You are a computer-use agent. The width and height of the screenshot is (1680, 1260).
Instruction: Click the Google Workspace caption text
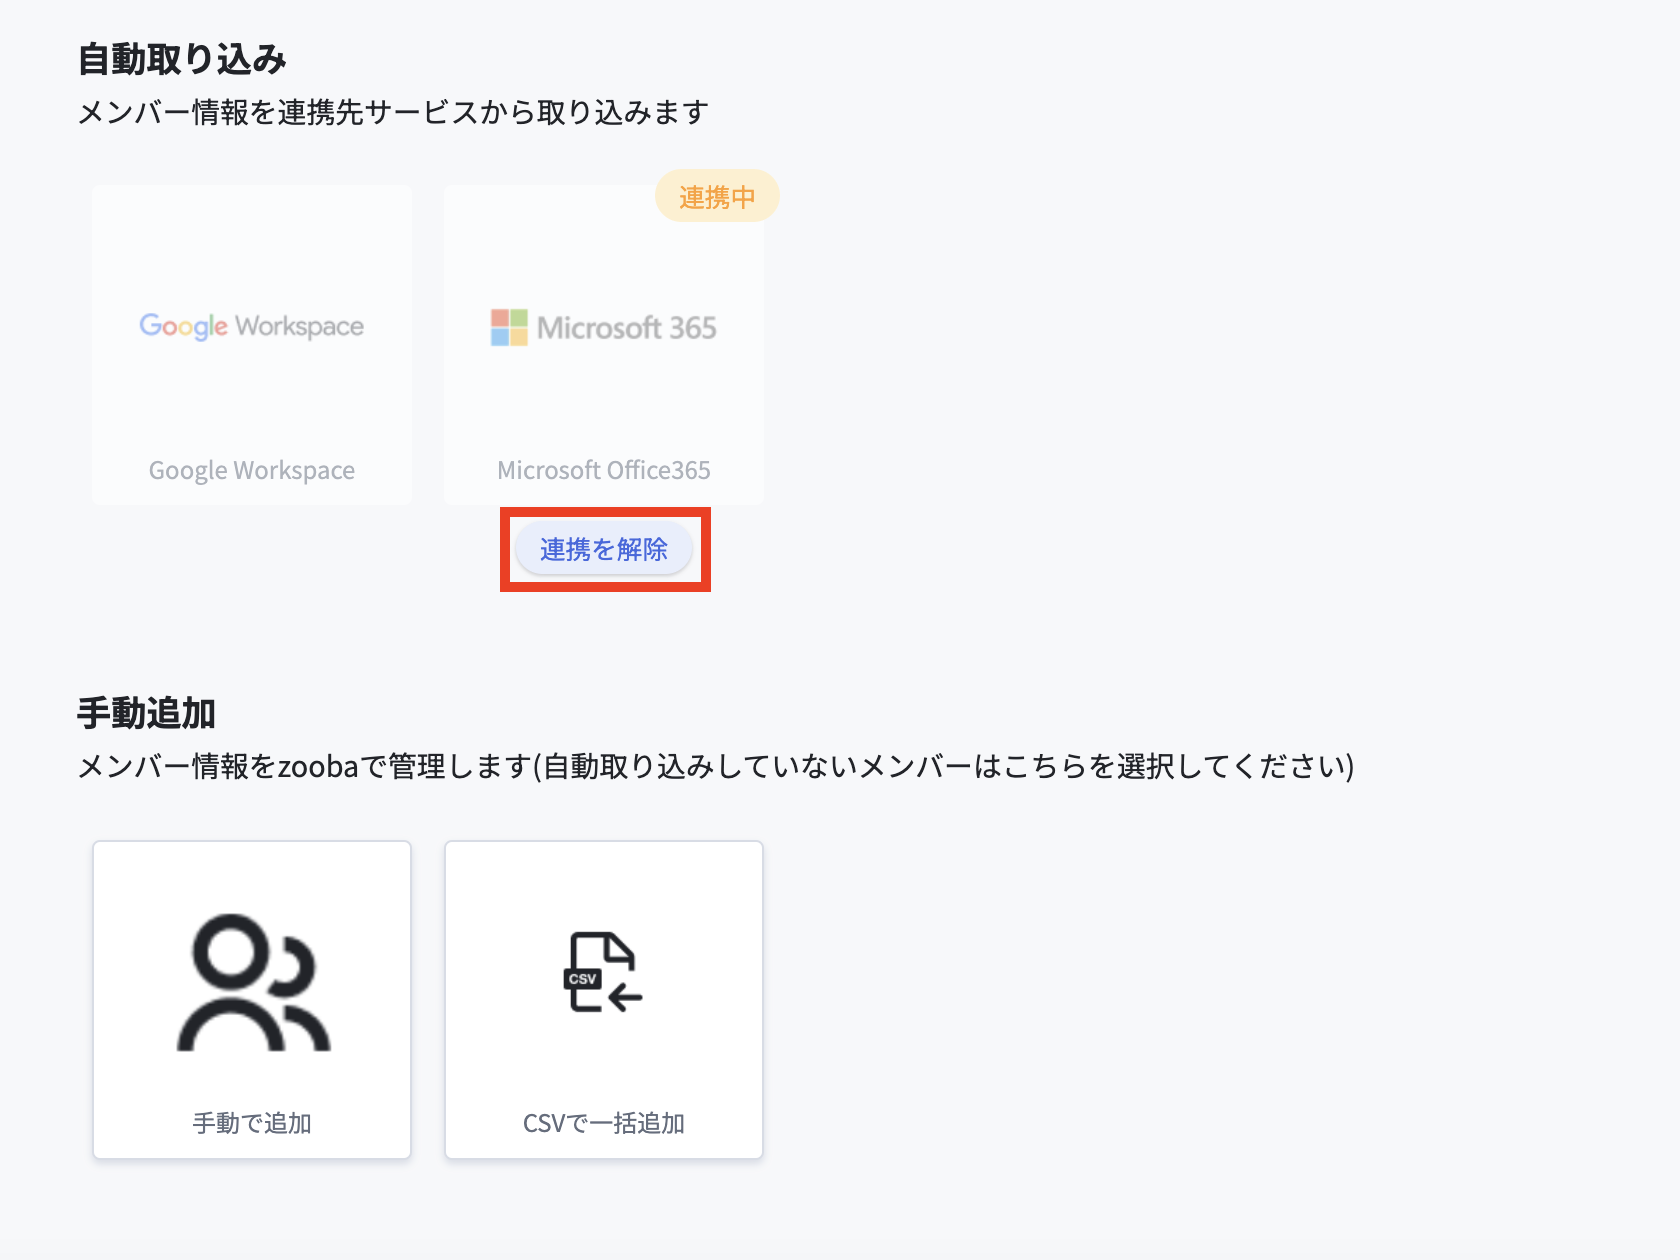click(x=252, y=470)
